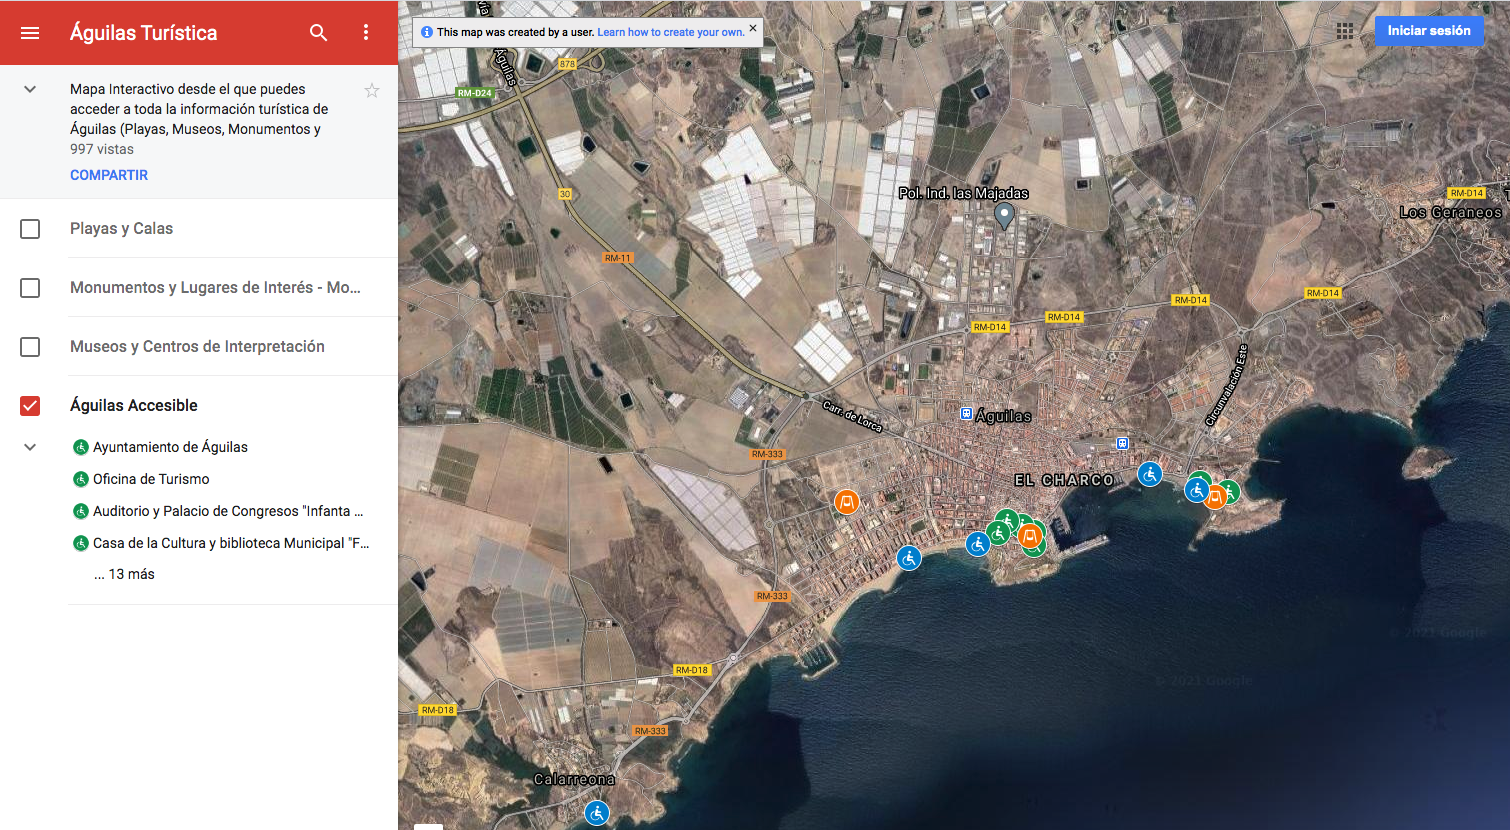Enable the Playas y Calas layer

click(30, 229)
